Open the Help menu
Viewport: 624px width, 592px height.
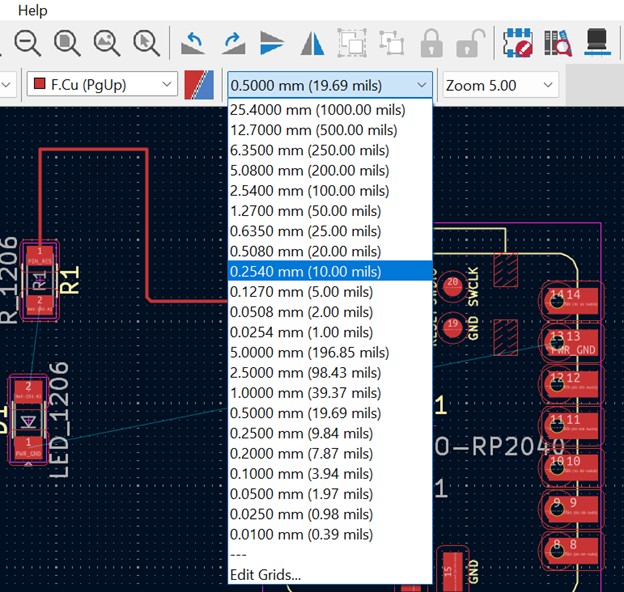tap(32, 10)
